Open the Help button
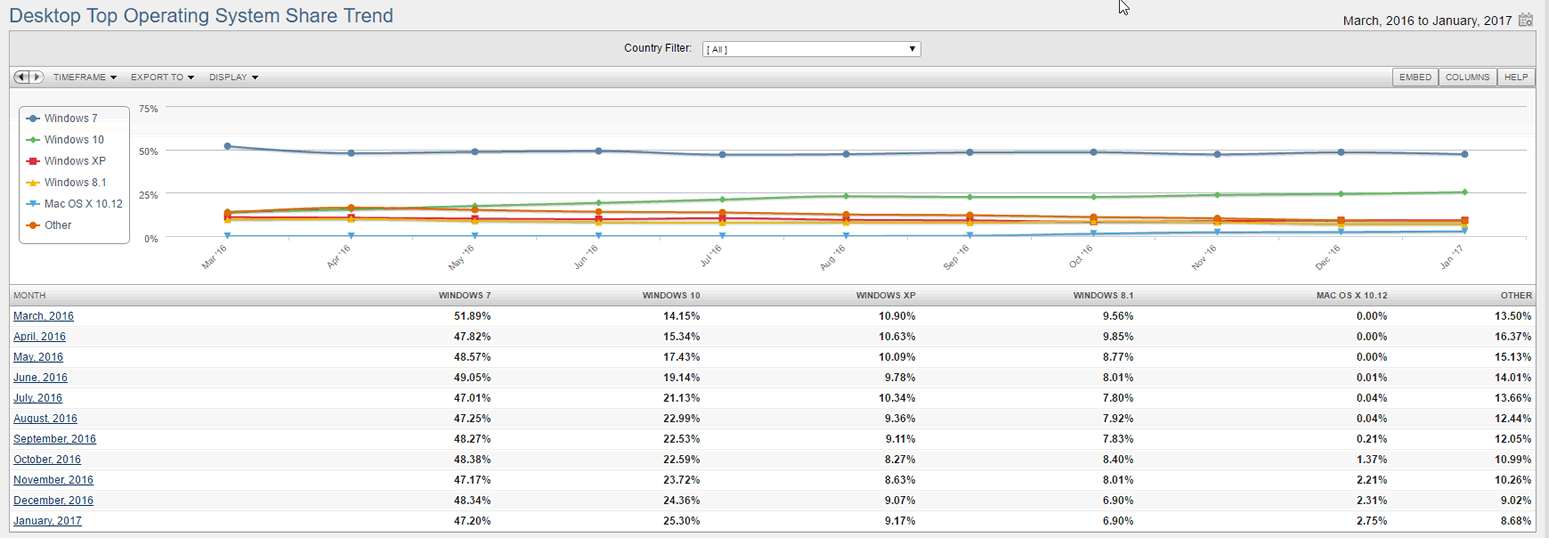Screen dimensions: 1549x552 (1516, 77)
